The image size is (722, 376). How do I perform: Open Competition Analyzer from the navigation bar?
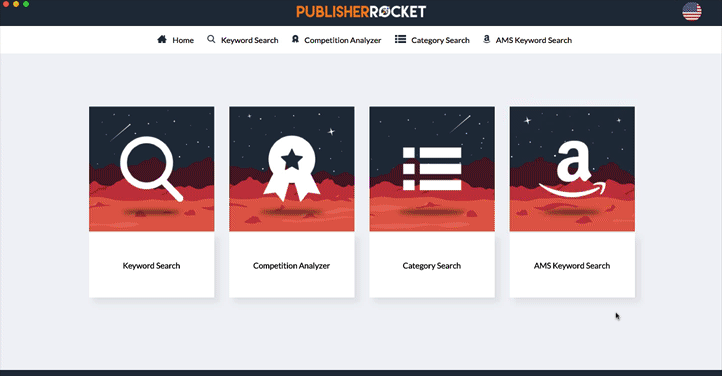(x=343, y=40)
